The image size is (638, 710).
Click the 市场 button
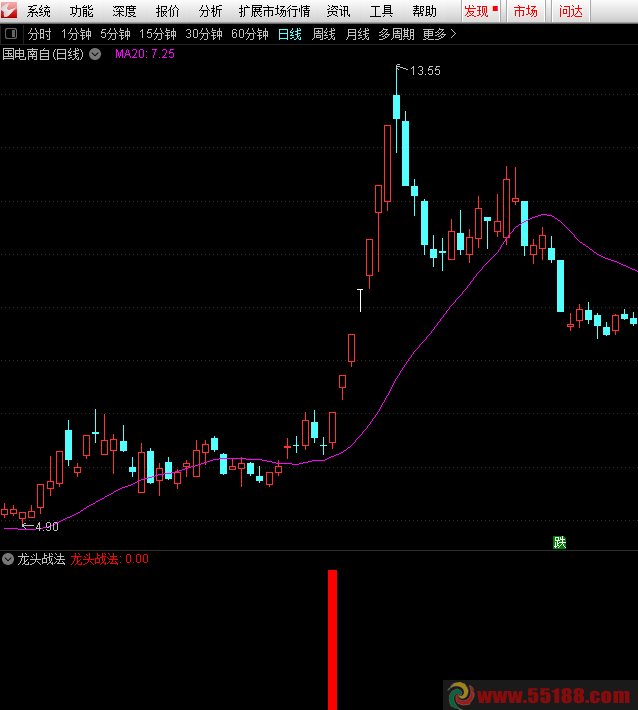point(525,12)
